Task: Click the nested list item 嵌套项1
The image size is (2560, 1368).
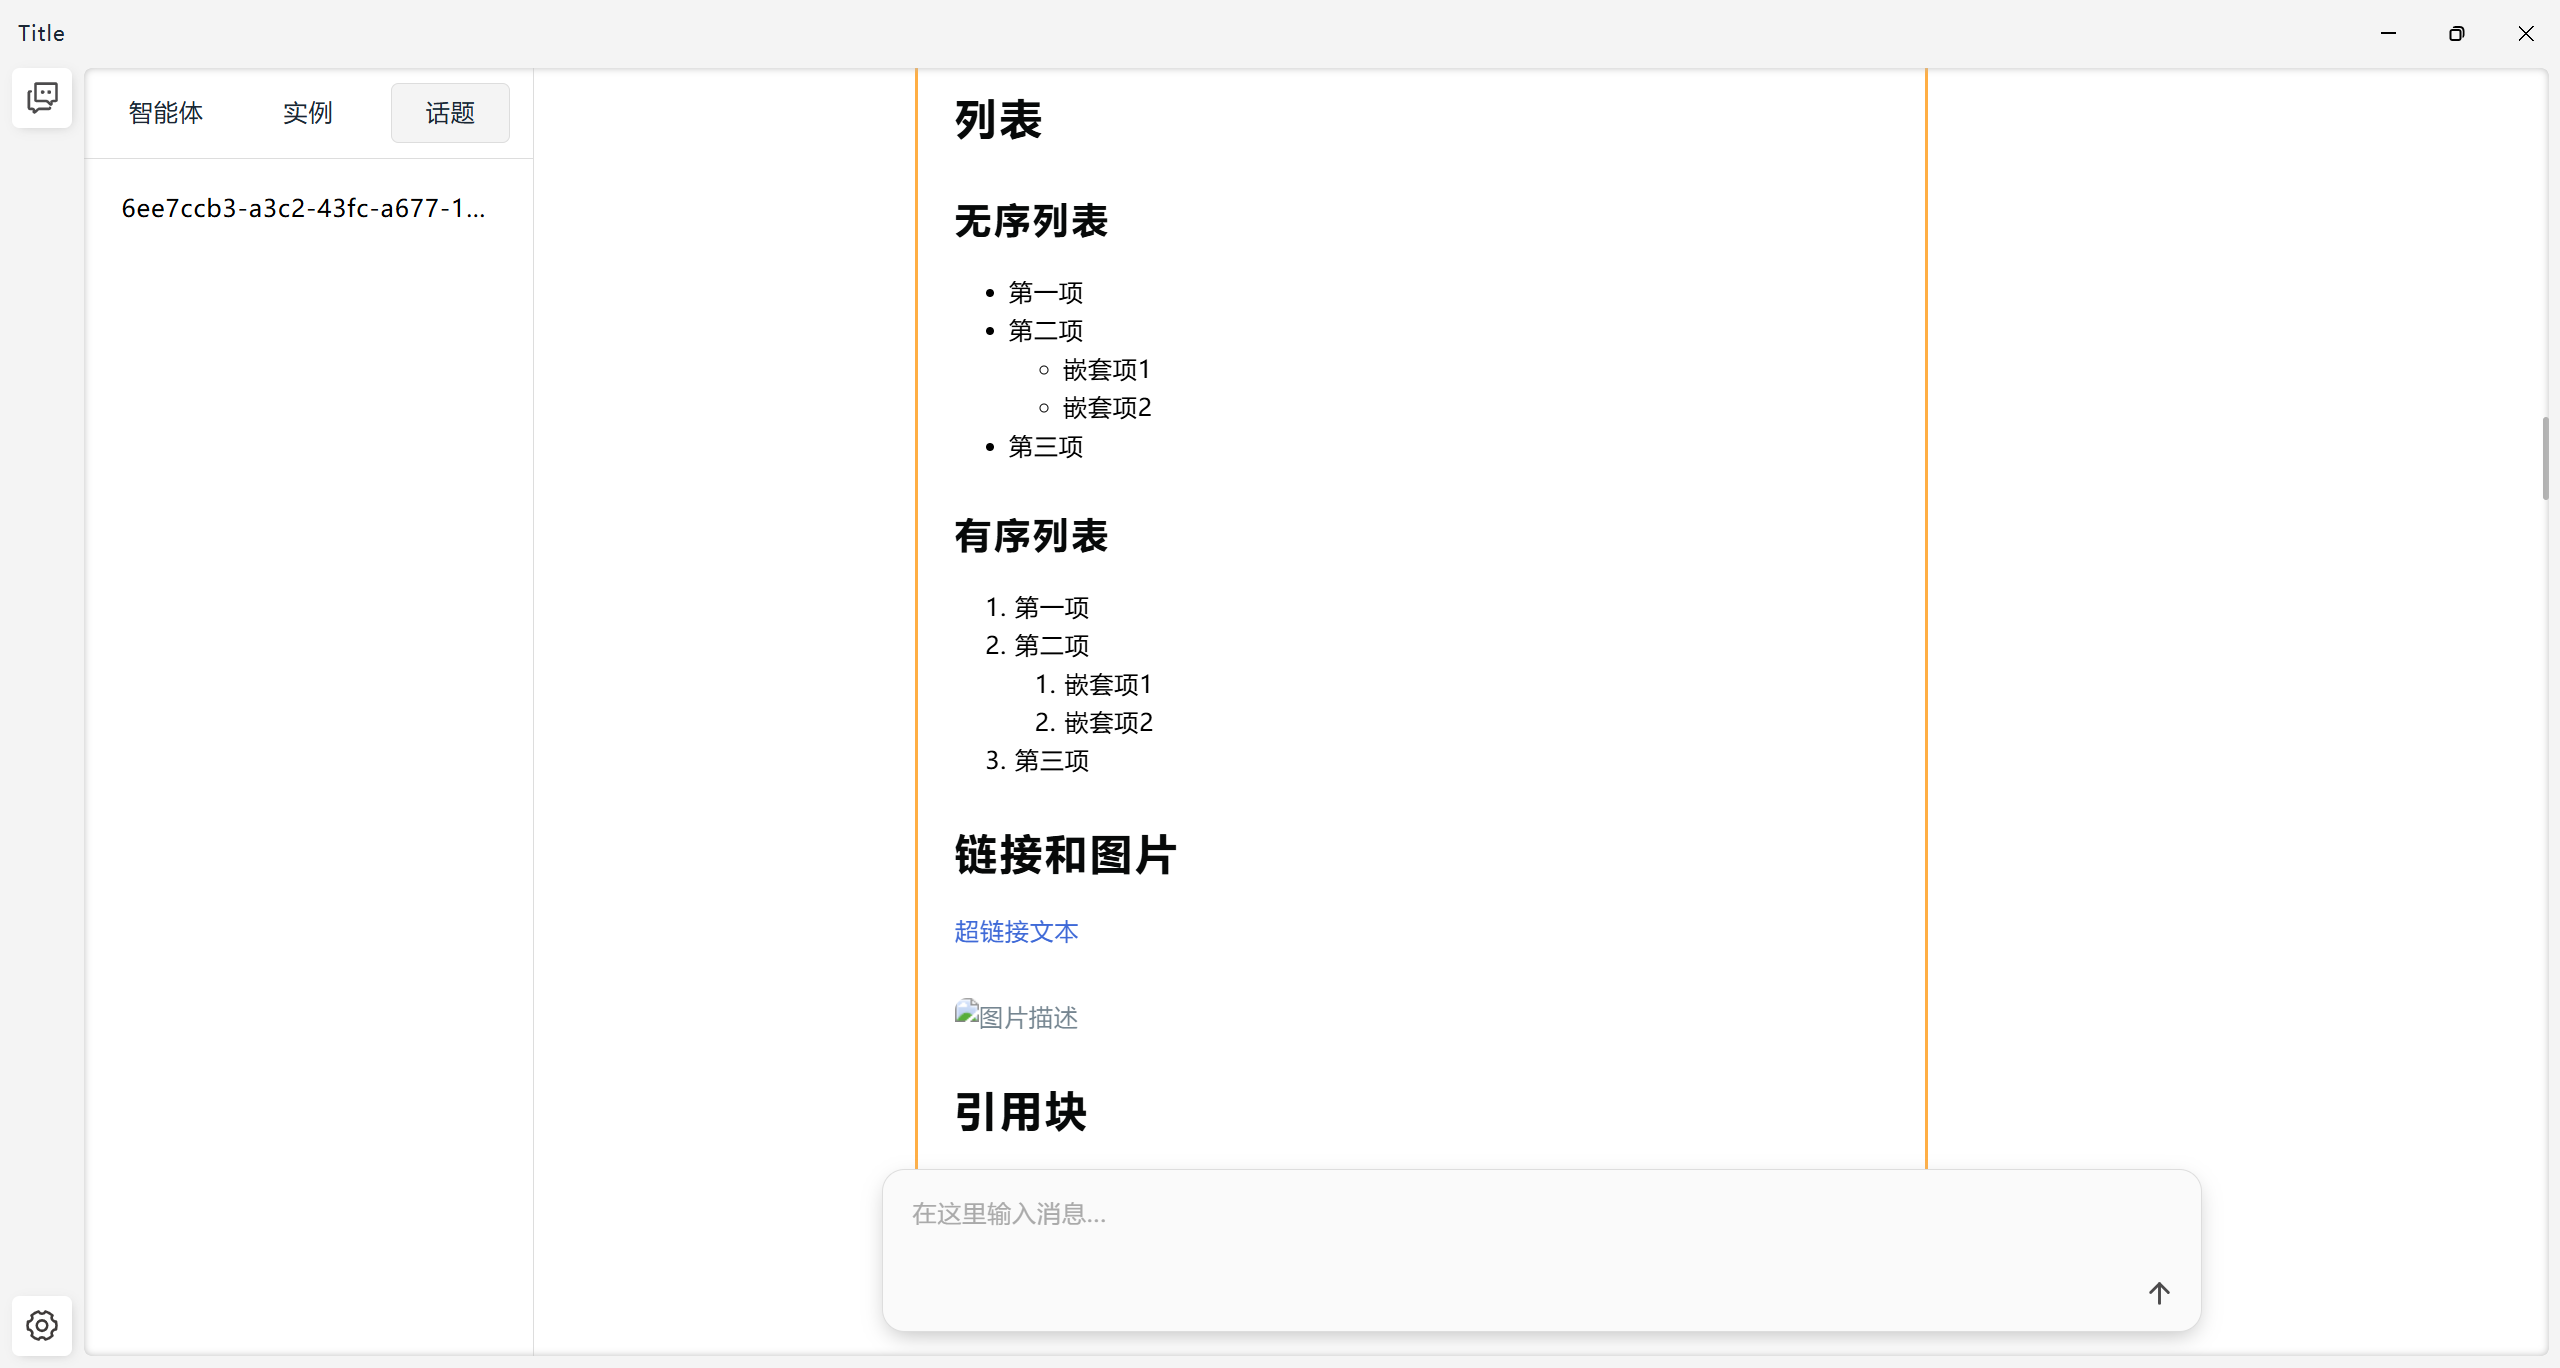Action: pyautogui.click(x=1106, y=369)
